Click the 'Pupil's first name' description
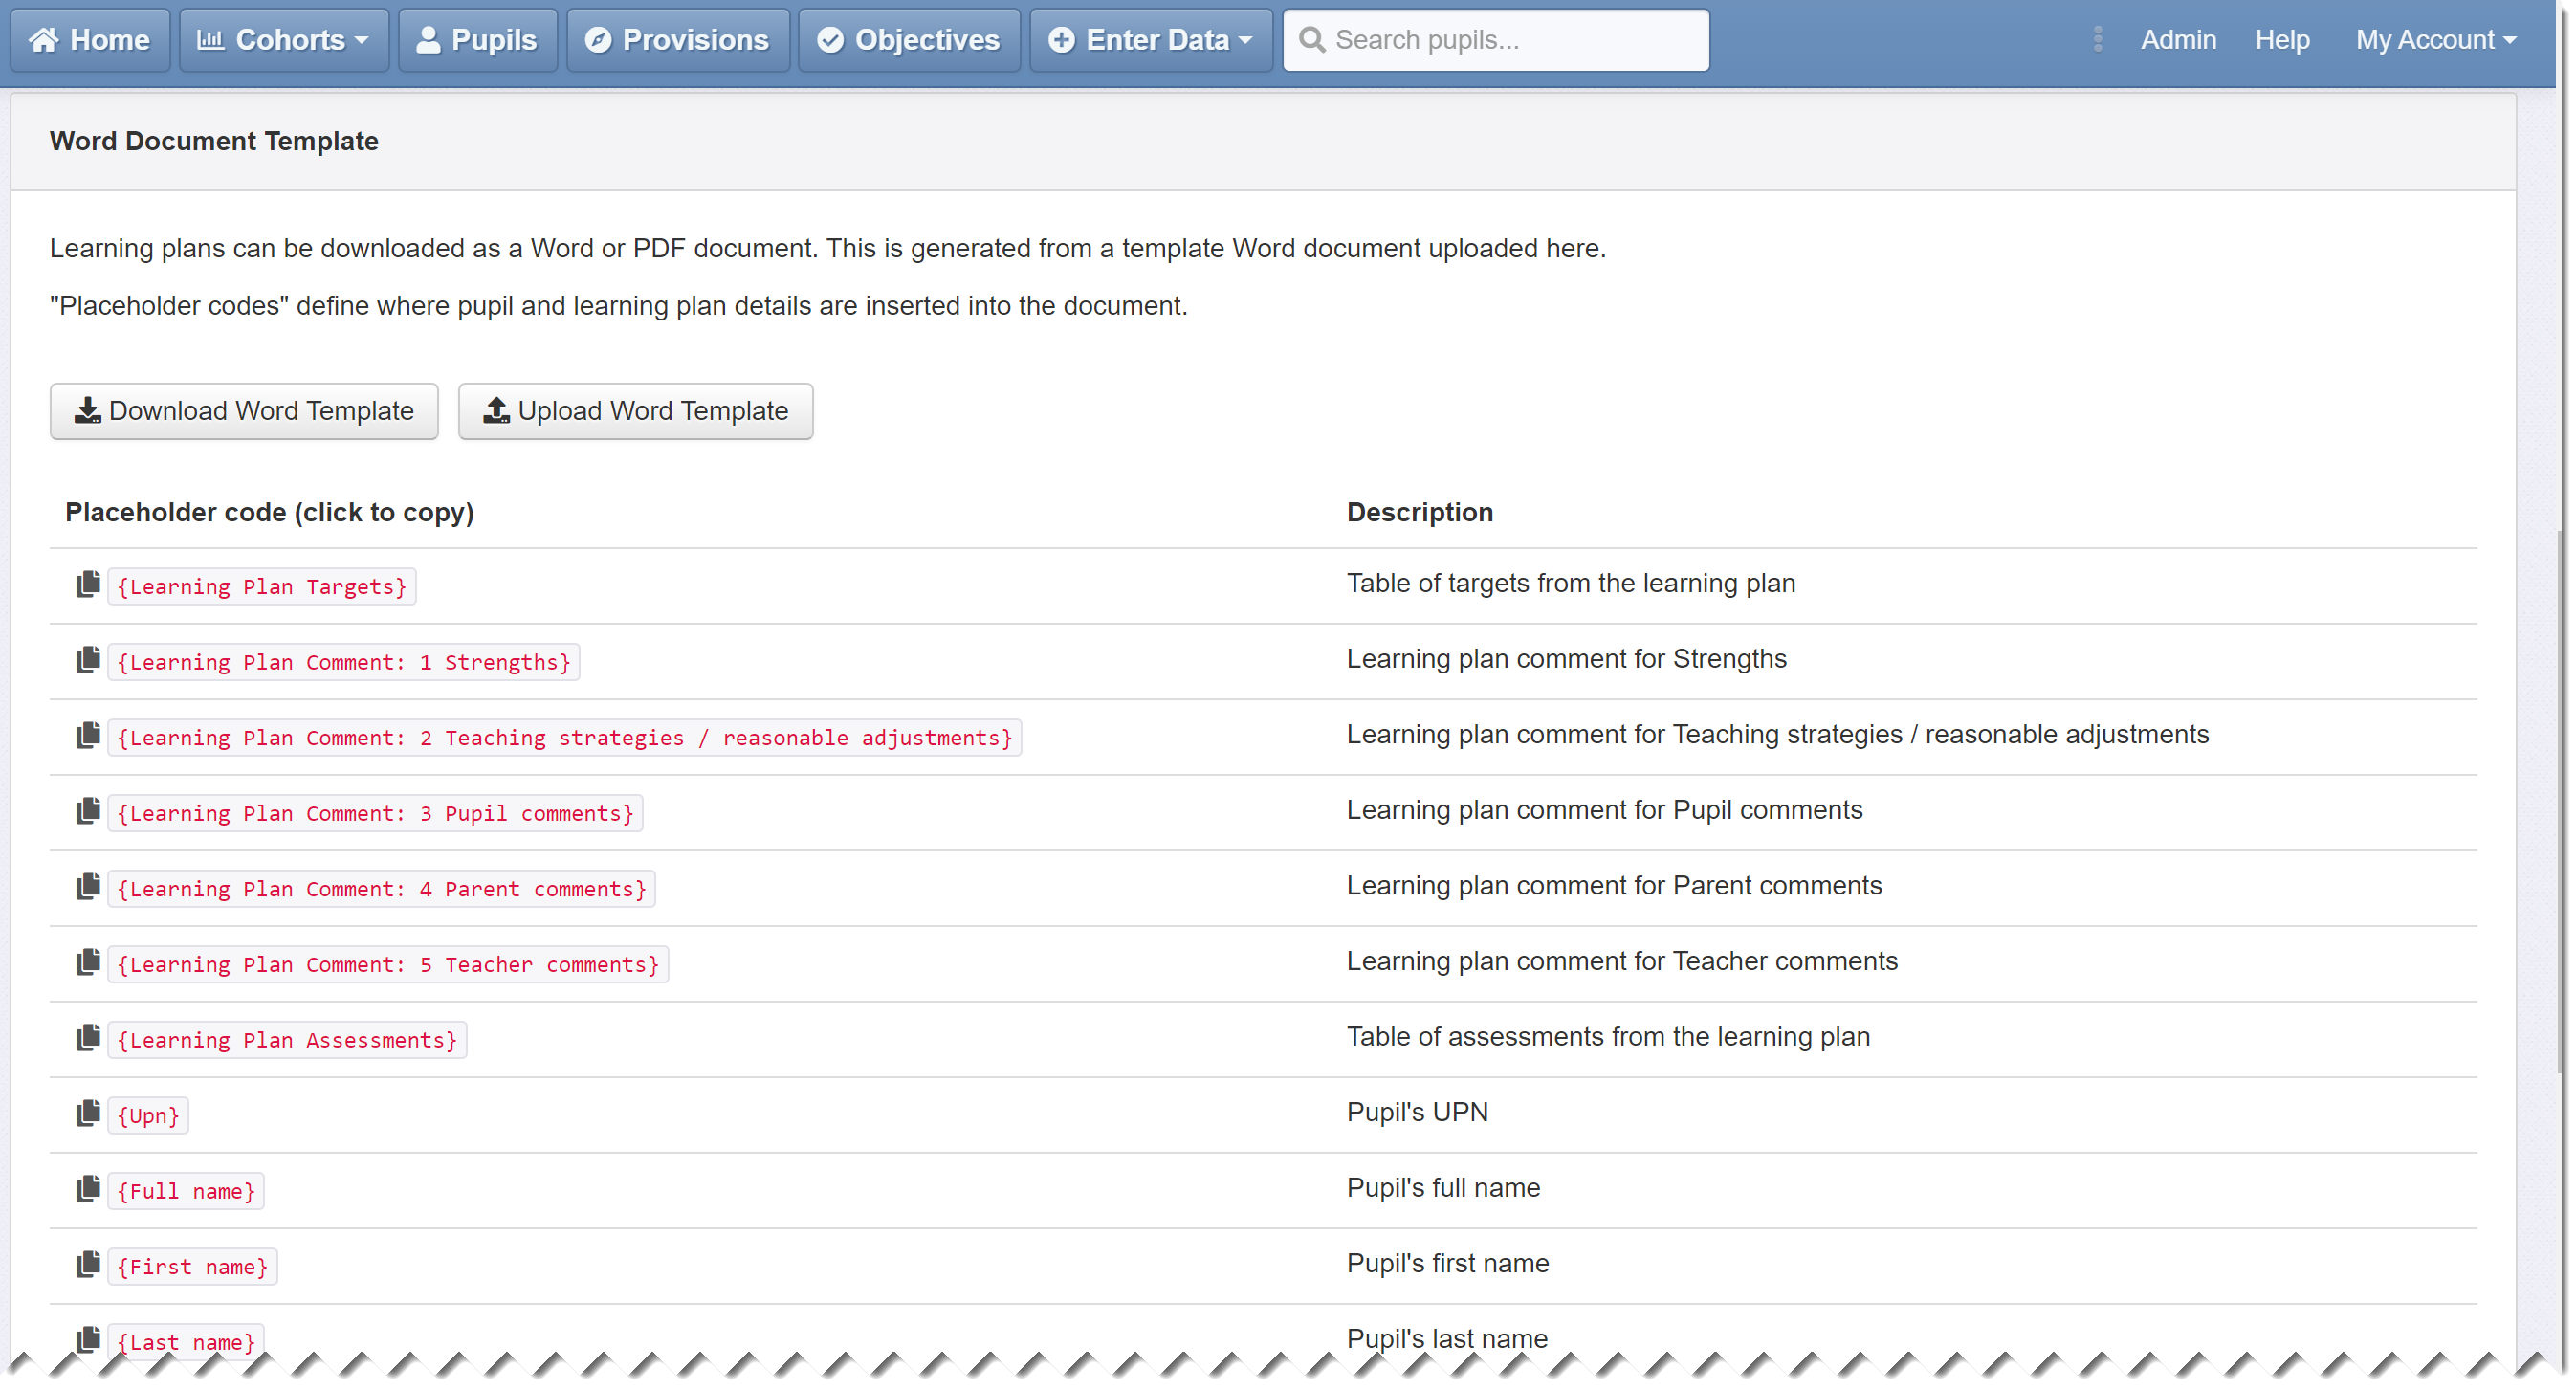Image resolution: width=2576 pixels, height=1390 pixels. (1448, 1264)
